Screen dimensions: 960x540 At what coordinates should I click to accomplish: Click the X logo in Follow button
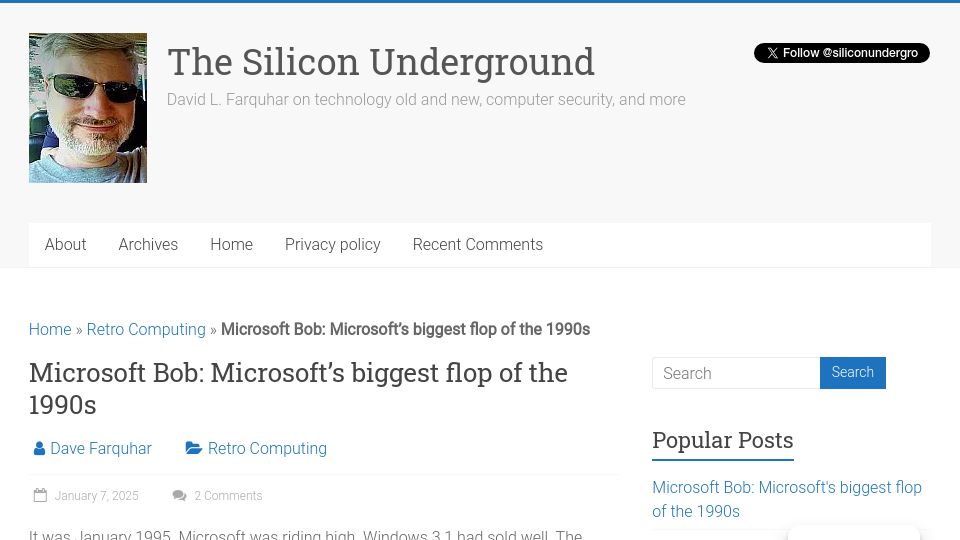[x=773, y=53]
